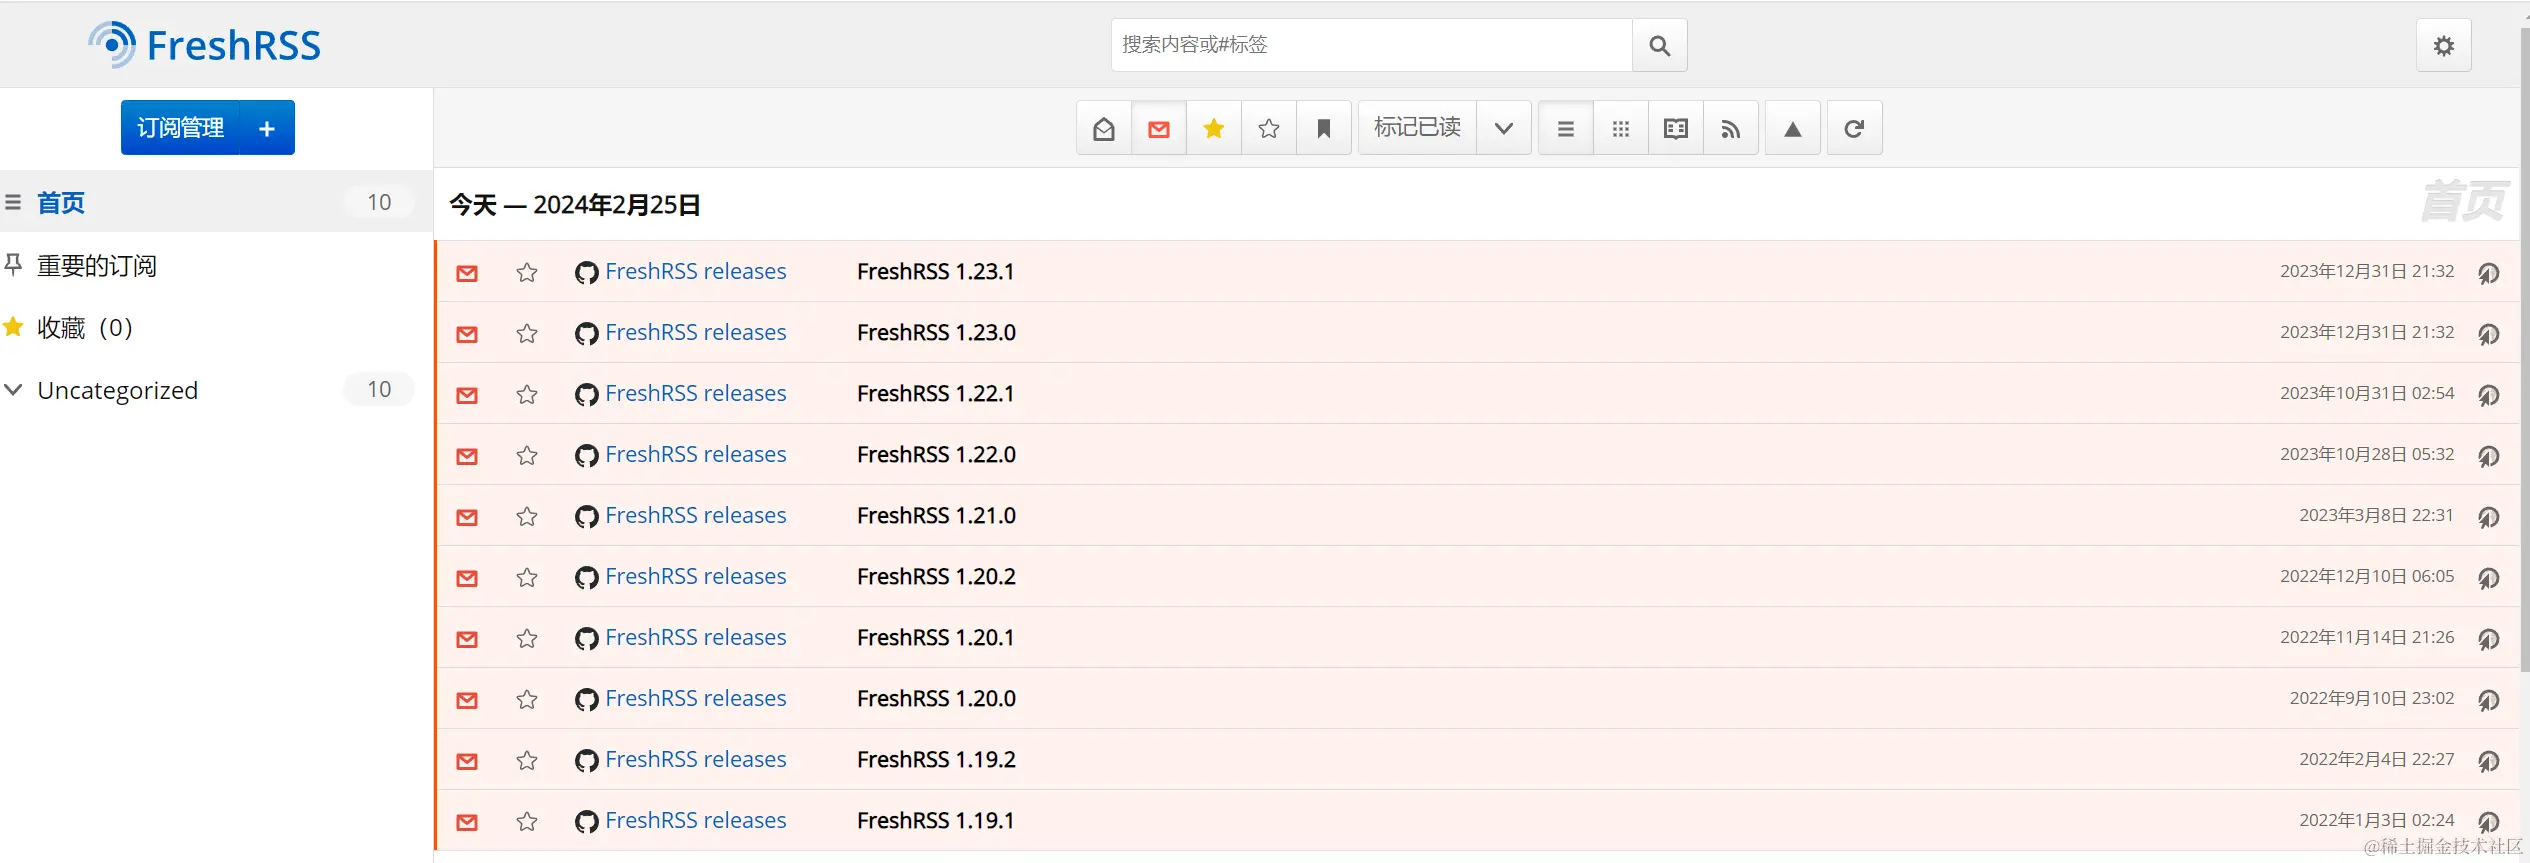Click red envelope icon for FreshRSS 1.20.1

point(467,638)
